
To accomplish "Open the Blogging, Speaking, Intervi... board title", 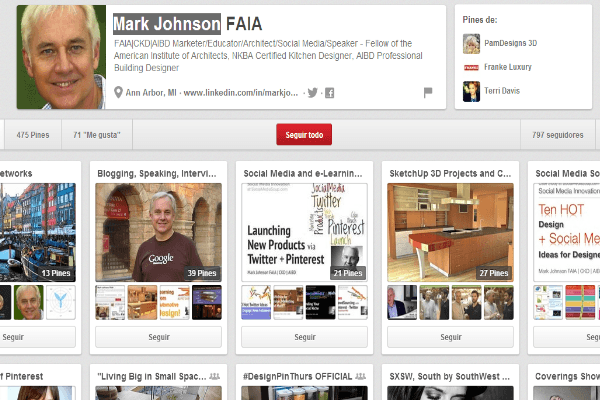I will [157, 173].
